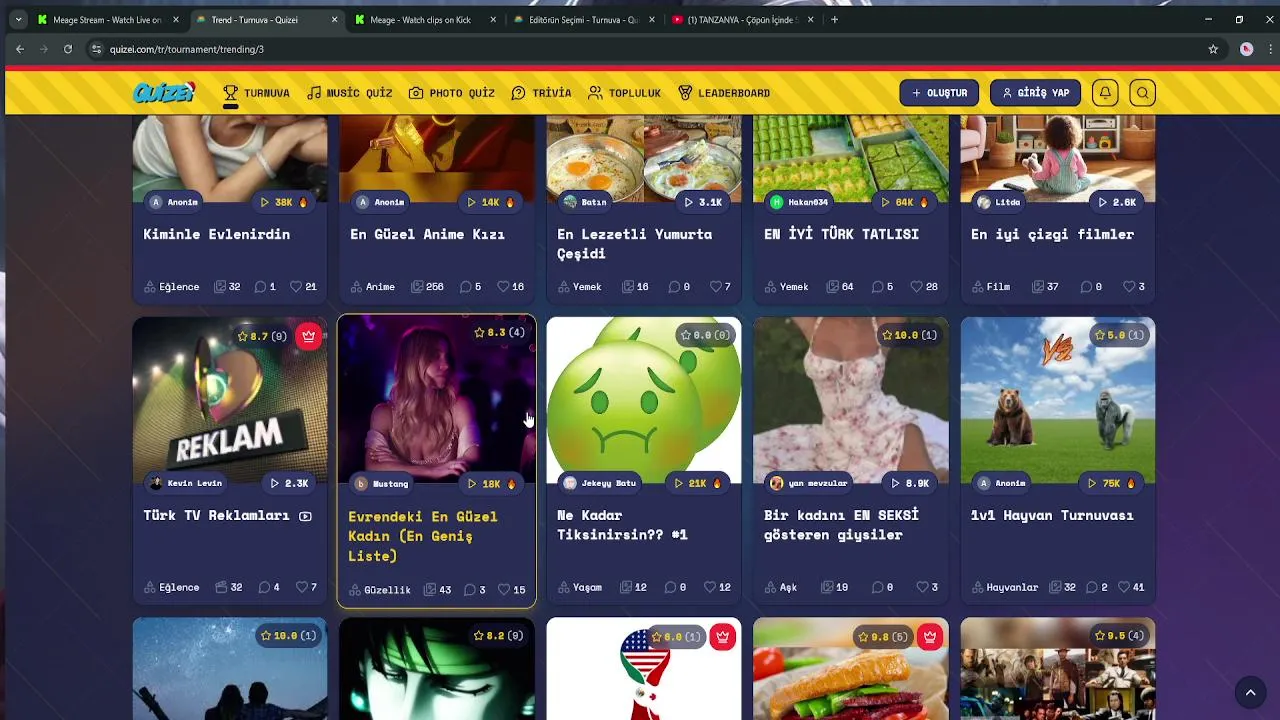Select the Hayvanlar category tag
1280x720 pixels.
pos(1004,587)
